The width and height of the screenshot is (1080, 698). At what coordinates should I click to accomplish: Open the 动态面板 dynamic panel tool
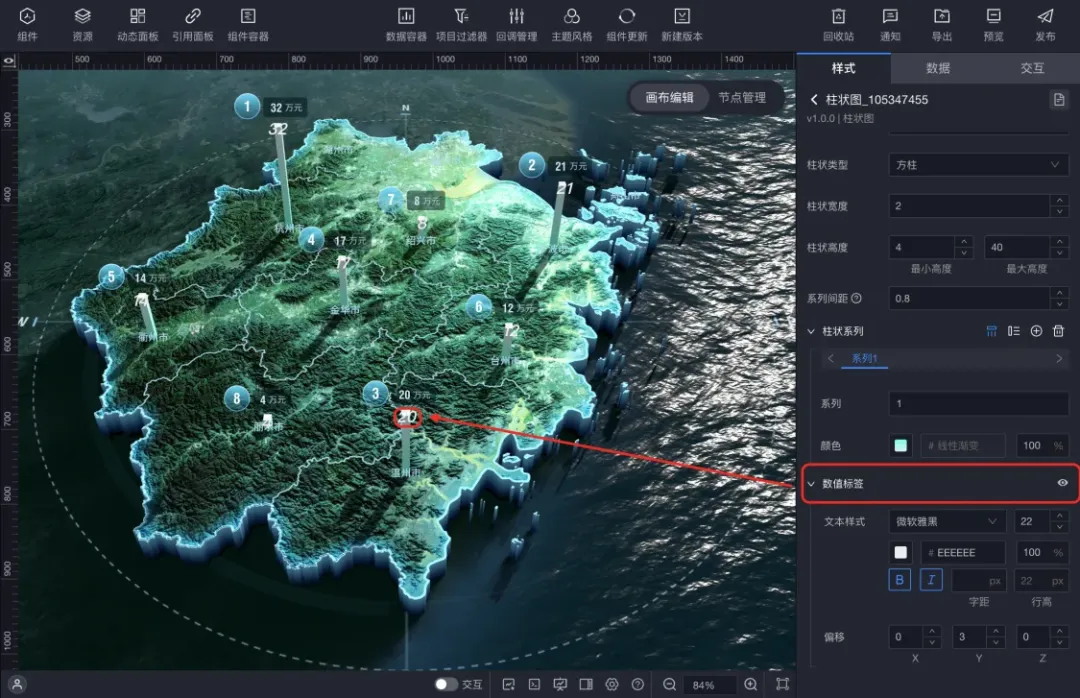click(x=138, y=25)
